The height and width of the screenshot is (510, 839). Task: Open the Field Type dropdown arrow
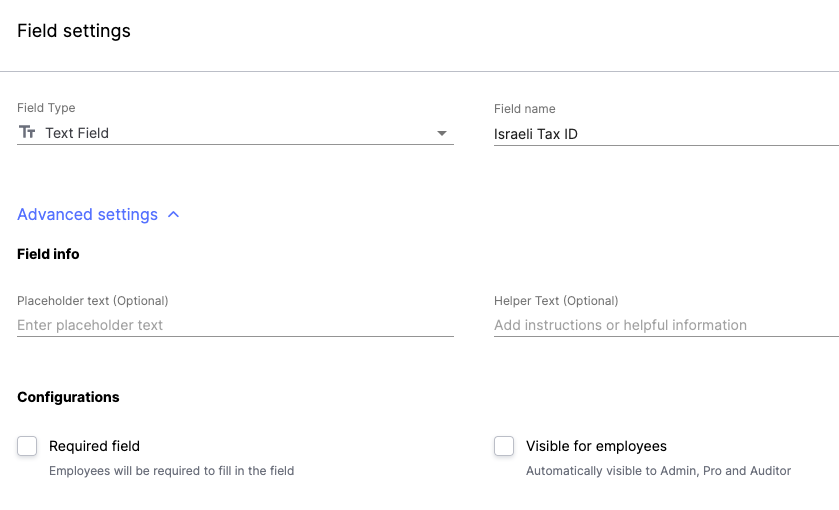click(441, 133)
